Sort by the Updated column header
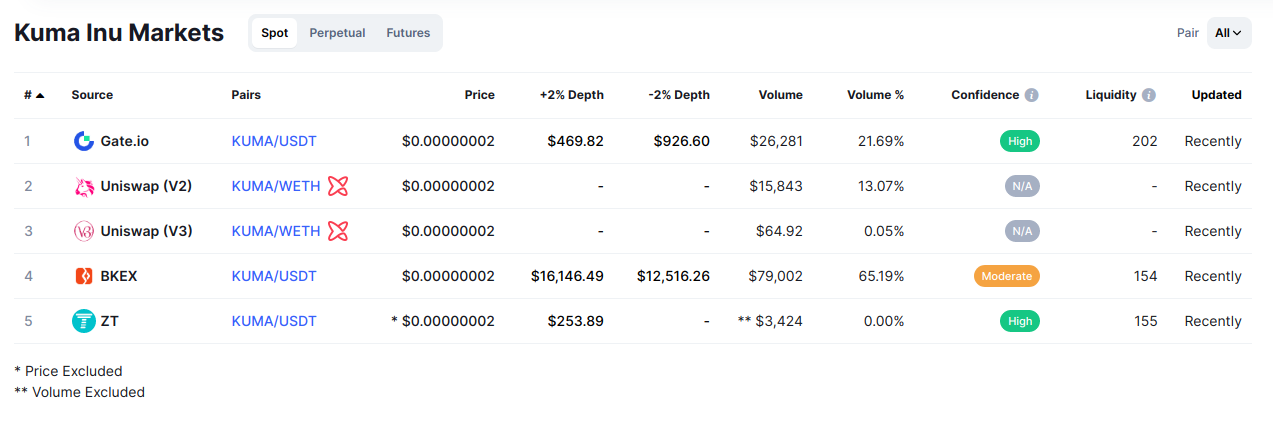The image size is (1273, 425). (1217, 95)
